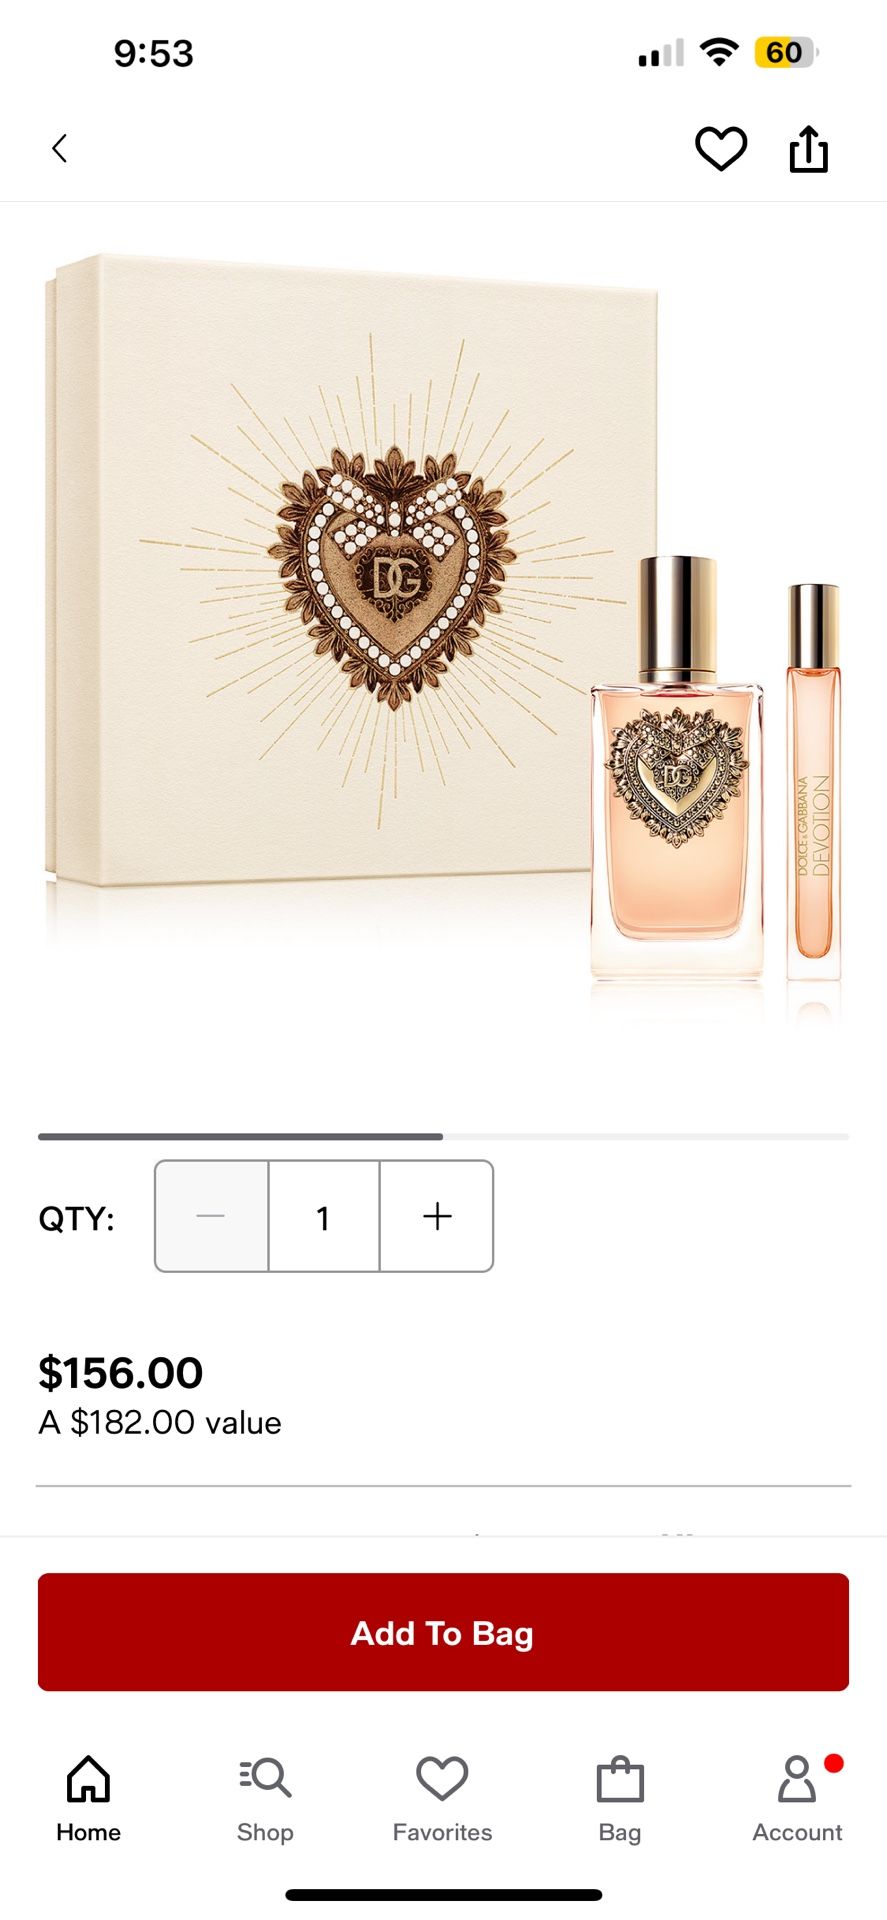
Task: Favorite this product with the heart icon
Action: [x=721, y=149]
